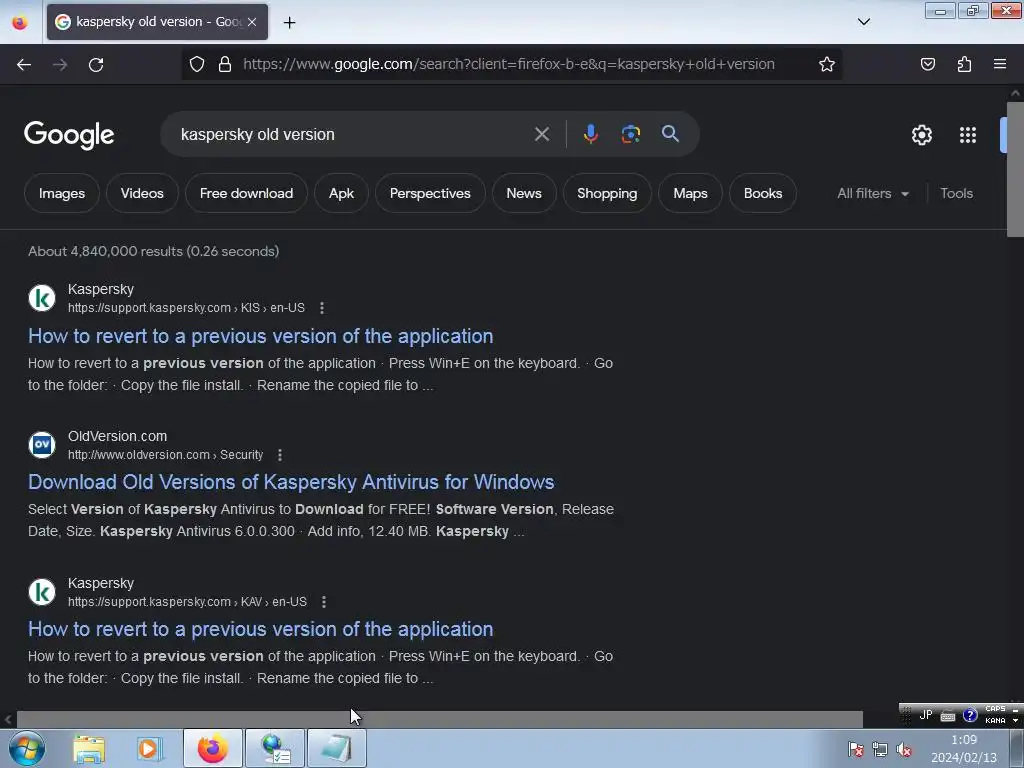
Task: Open more options for KIS Kaspersky result
Action: click(x=322, y=308)
